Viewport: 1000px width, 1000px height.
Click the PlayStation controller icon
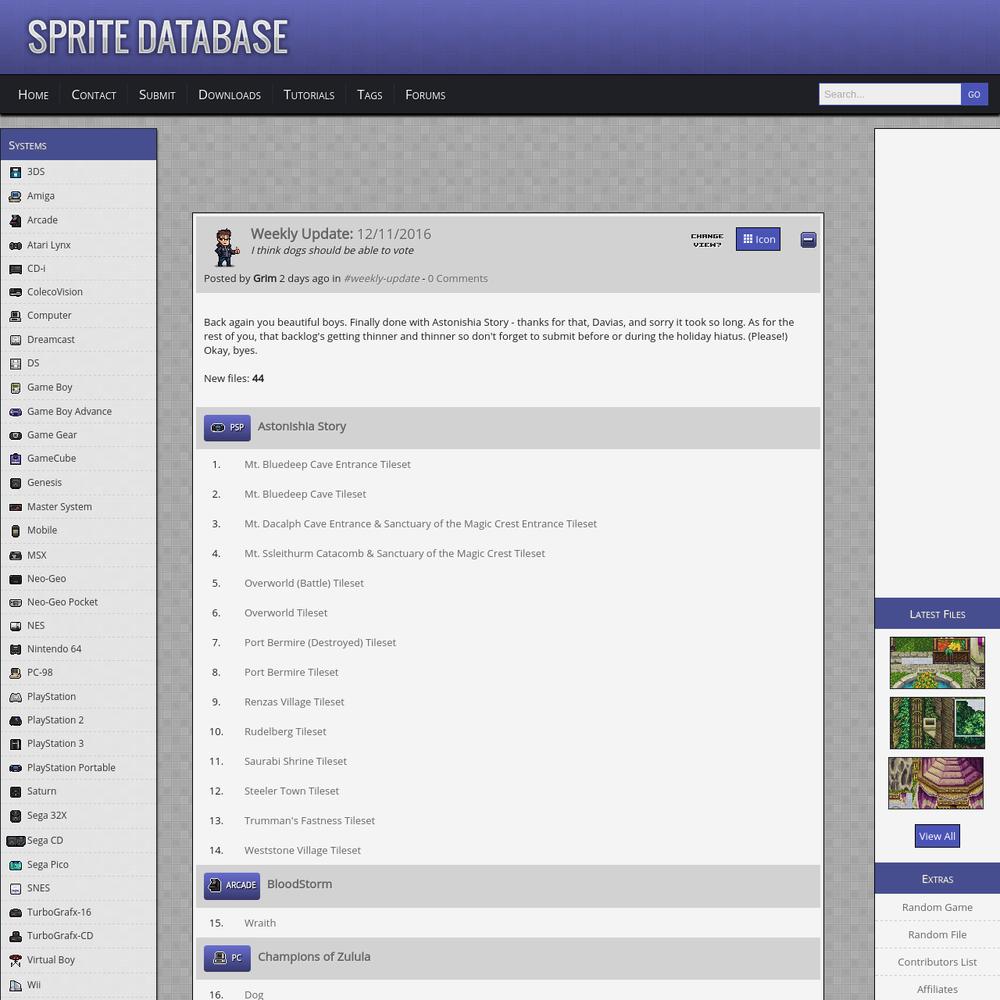pos(15,697)
